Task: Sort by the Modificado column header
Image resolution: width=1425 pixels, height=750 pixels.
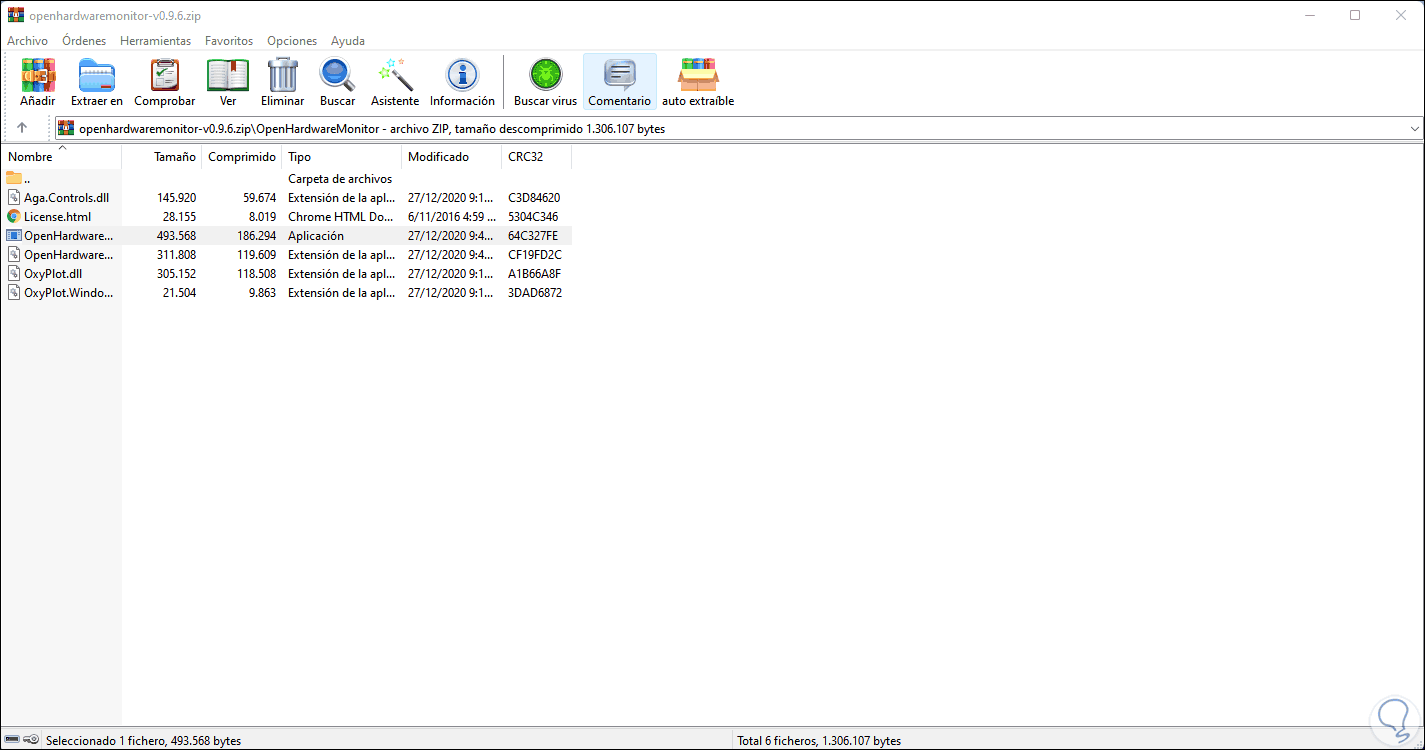Action: [452, 157]
